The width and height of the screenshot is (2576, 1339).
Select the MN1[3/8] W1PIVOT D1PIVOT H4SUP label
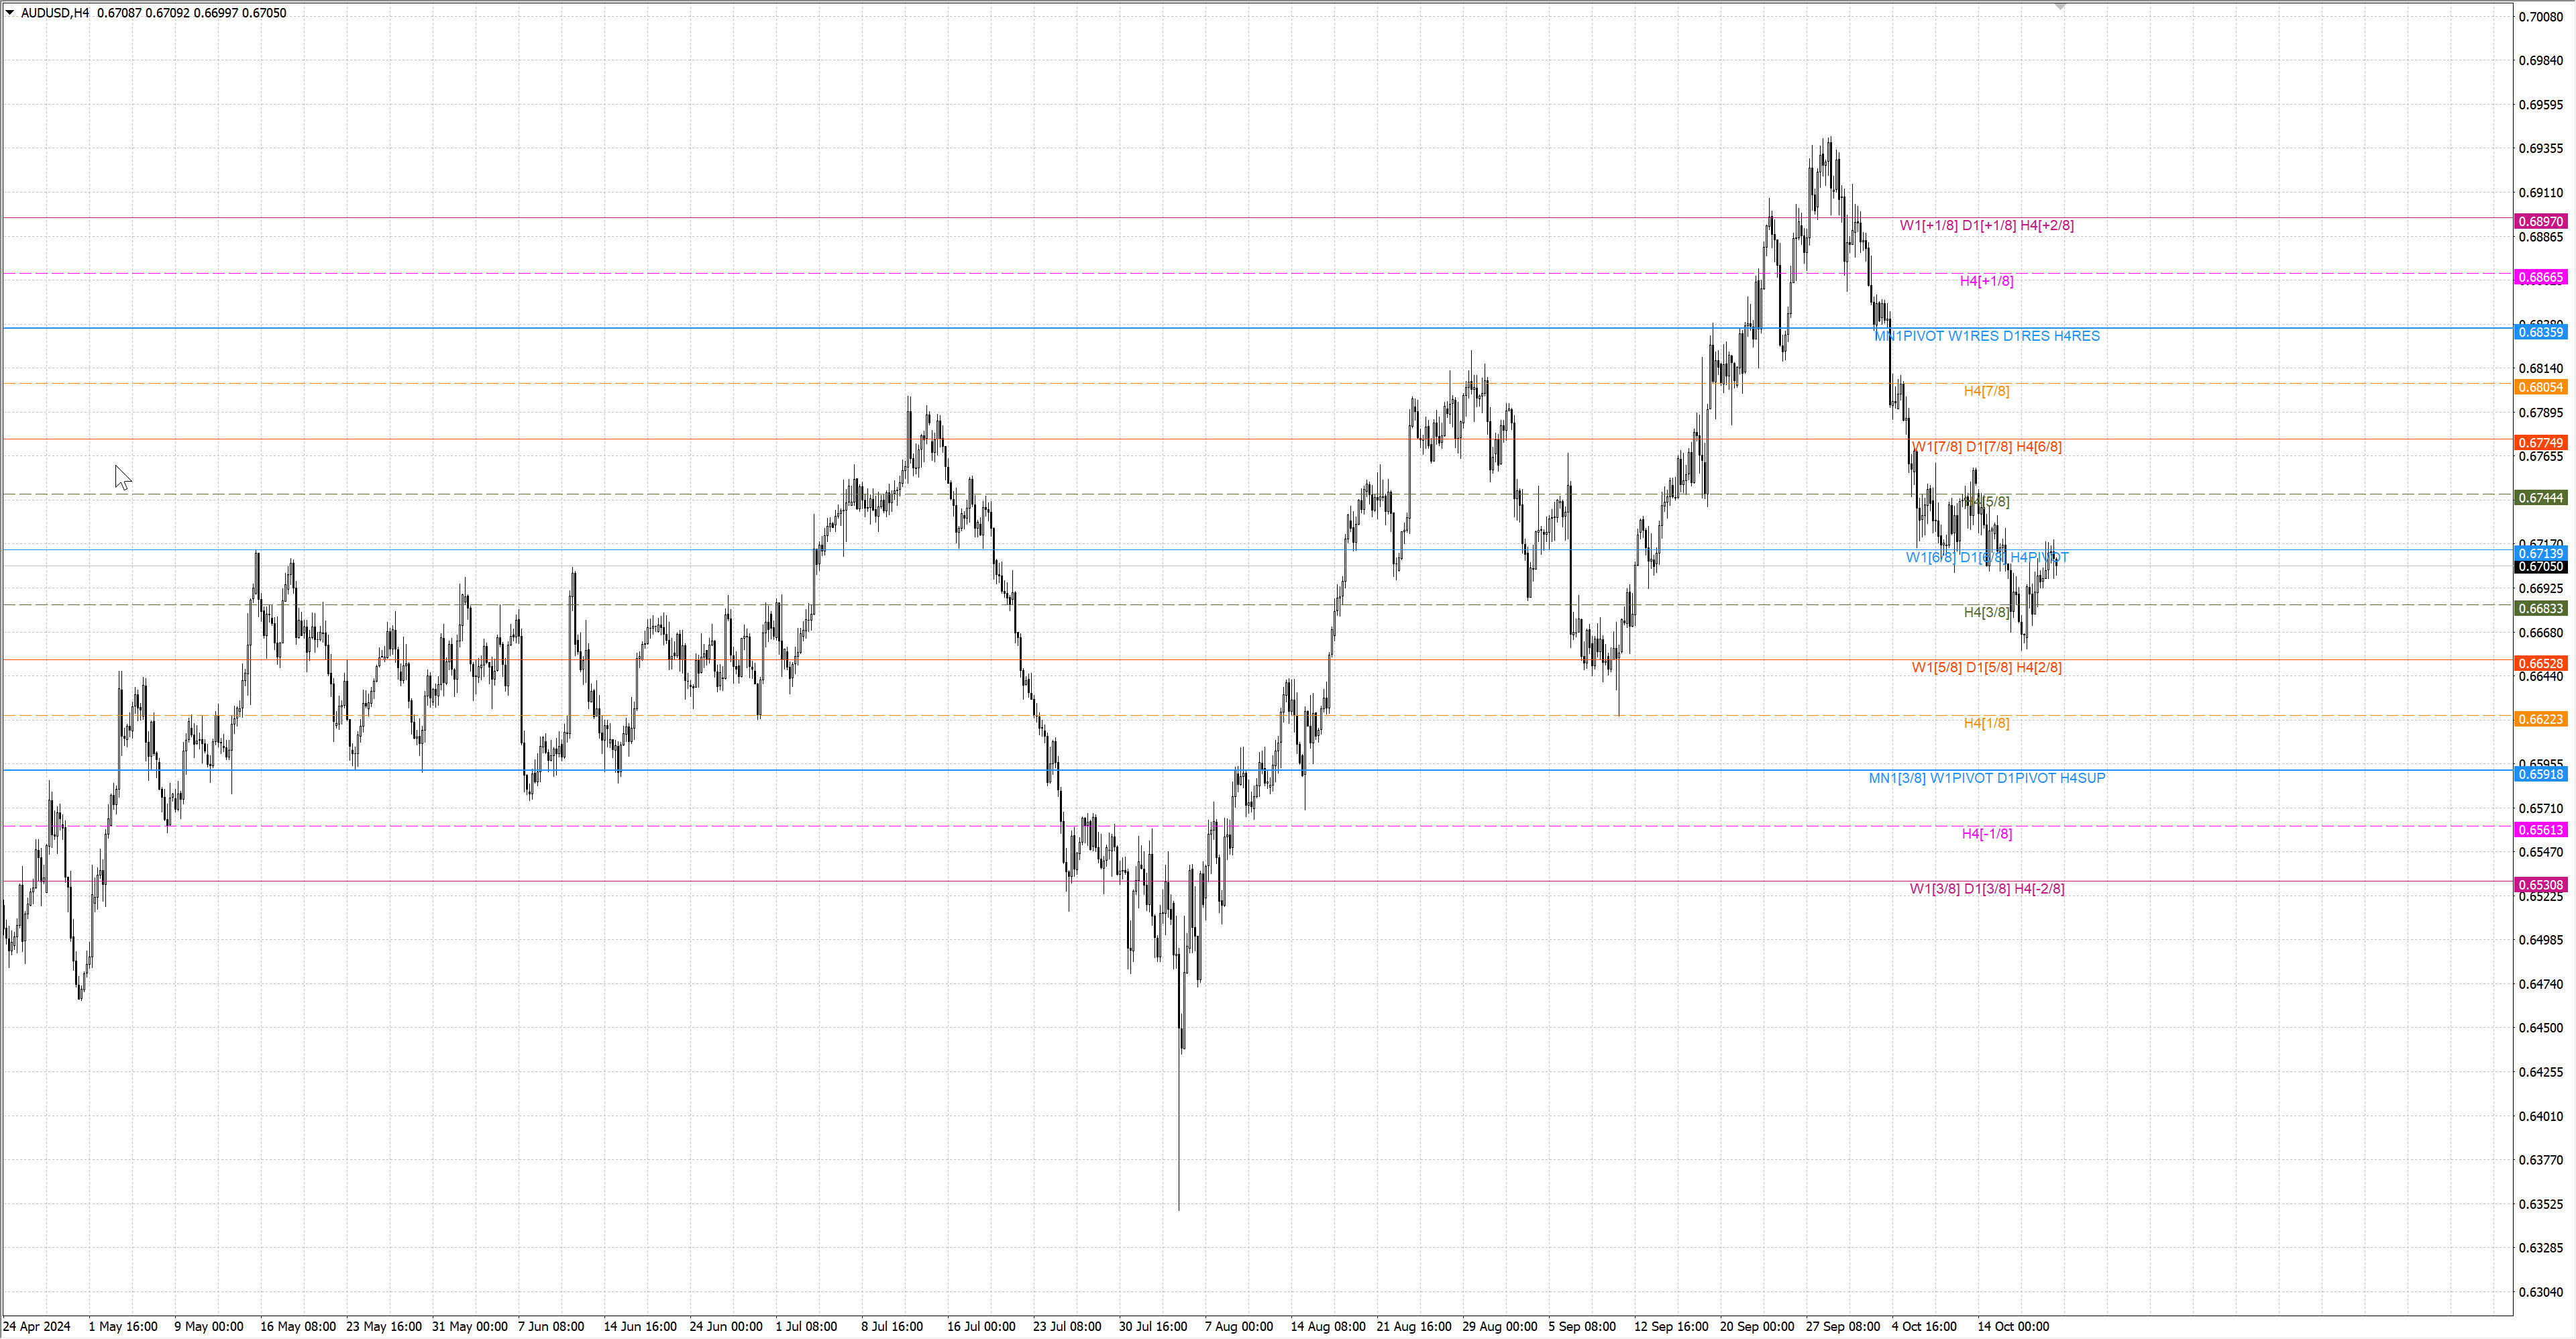(x=1986, y=778)
